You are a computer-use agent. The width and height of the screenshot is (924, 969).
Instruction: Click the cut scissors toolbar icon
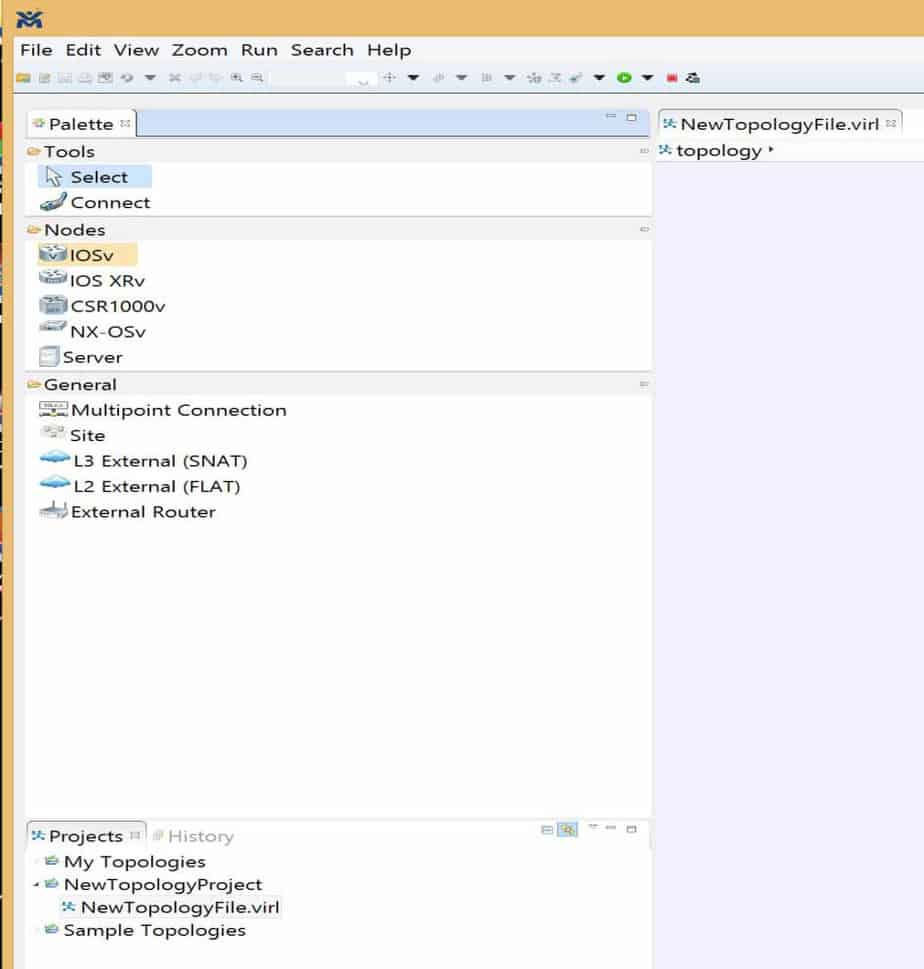pyautogui.click(x=175, y=78)
